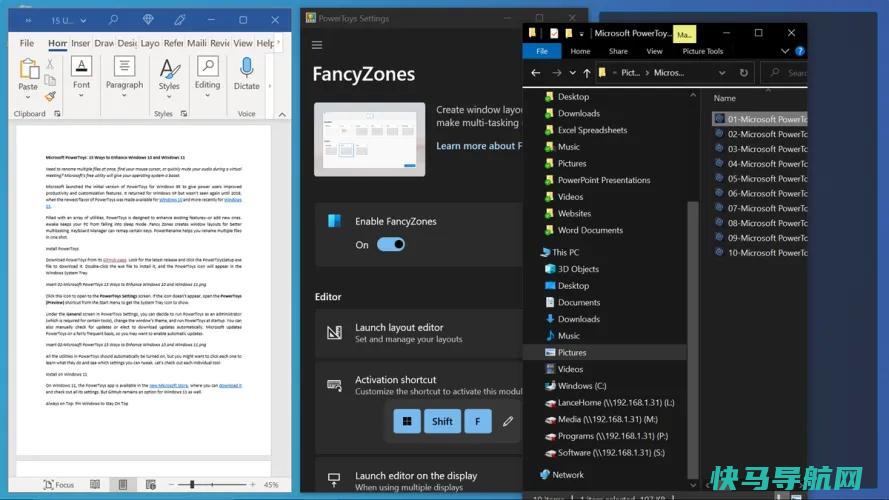Image resolution: width=889 pixels, height=500 pixels.
Task: Click the Shift key button in shortcut
Action: coord(442,421)
